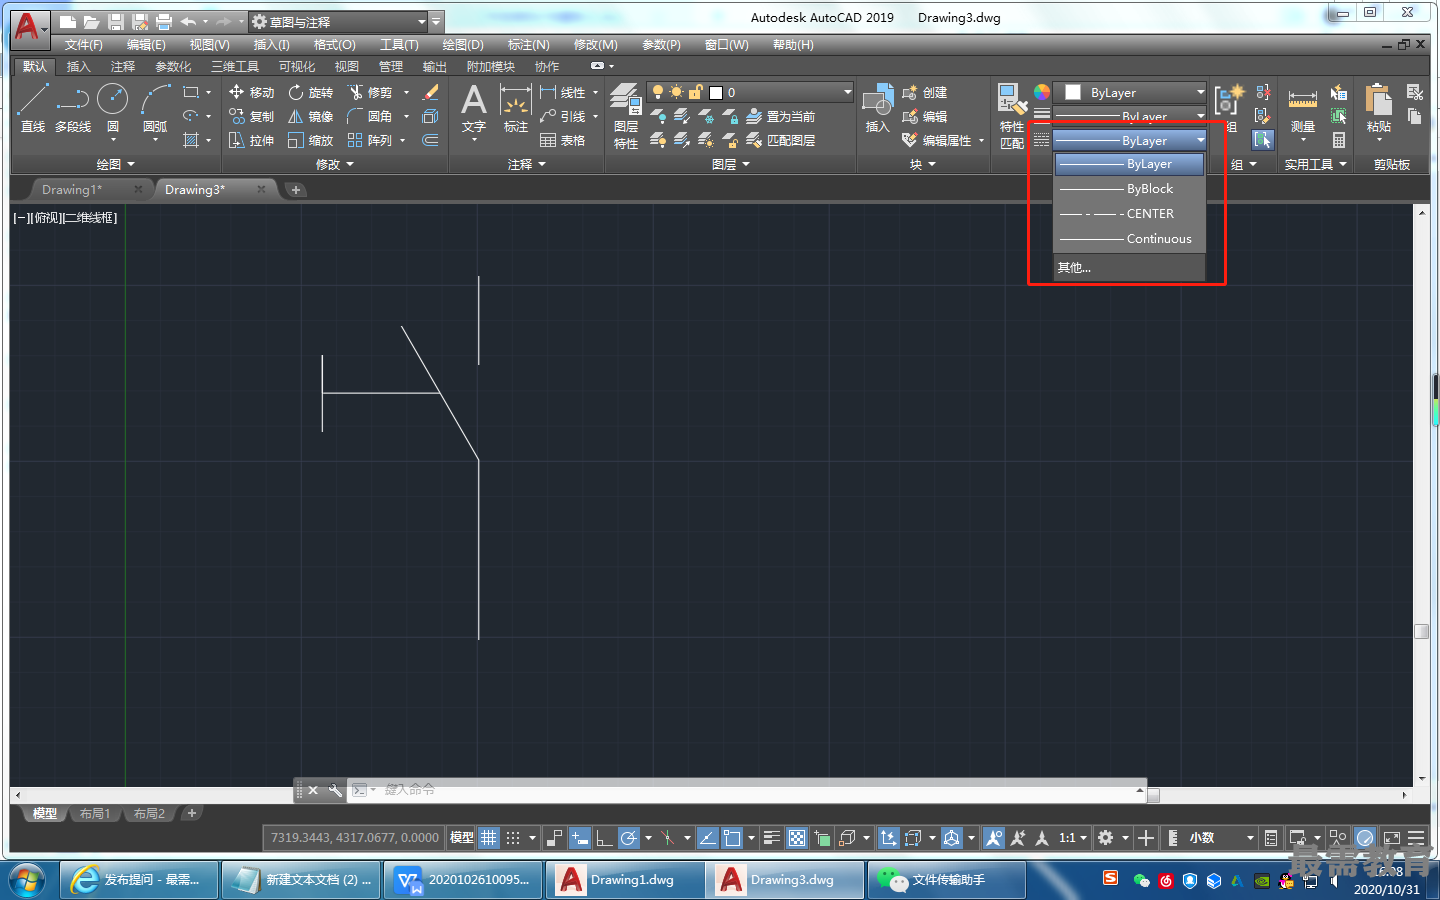The image size is (1440, 900).
Task: Select the Line (直线) tool
Action: click(33, 109)
